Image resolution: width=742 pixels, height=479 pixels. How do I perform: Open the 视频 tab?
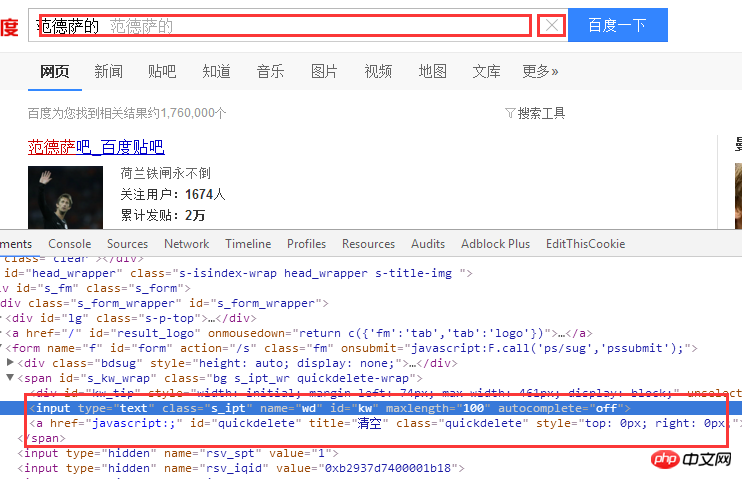coord(378,71)
